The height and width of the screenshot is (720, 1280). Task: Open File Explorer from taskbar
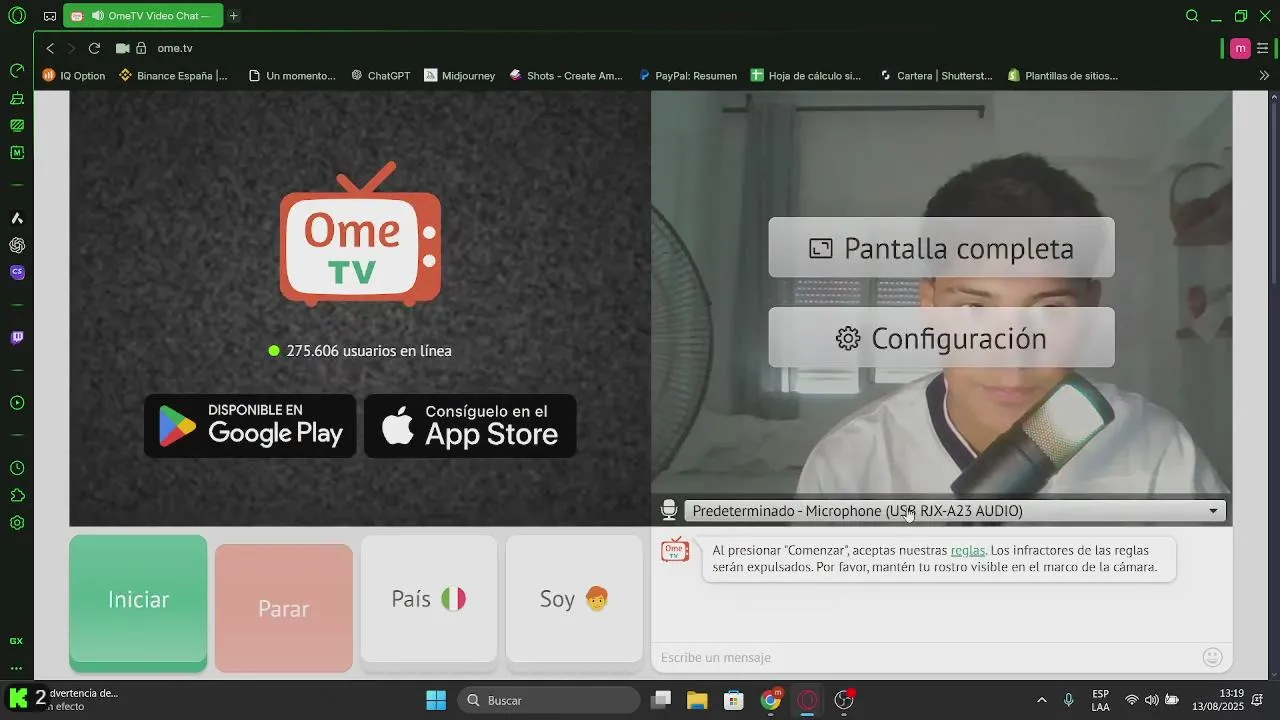697,700
